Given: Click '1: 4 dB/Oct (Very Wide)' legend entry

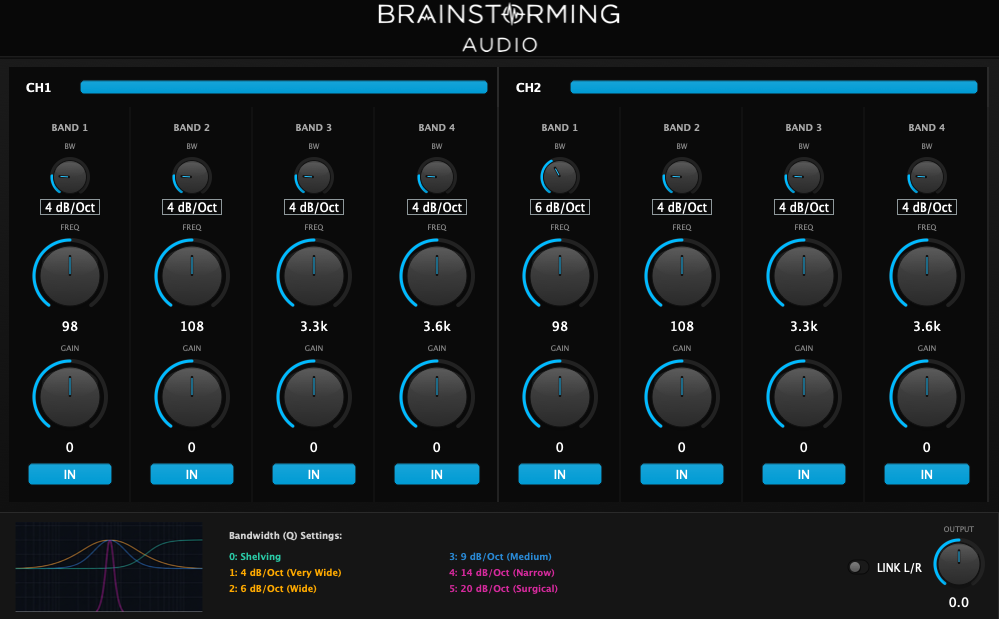Looking at the screenshot, I should (x=285, y=573).
